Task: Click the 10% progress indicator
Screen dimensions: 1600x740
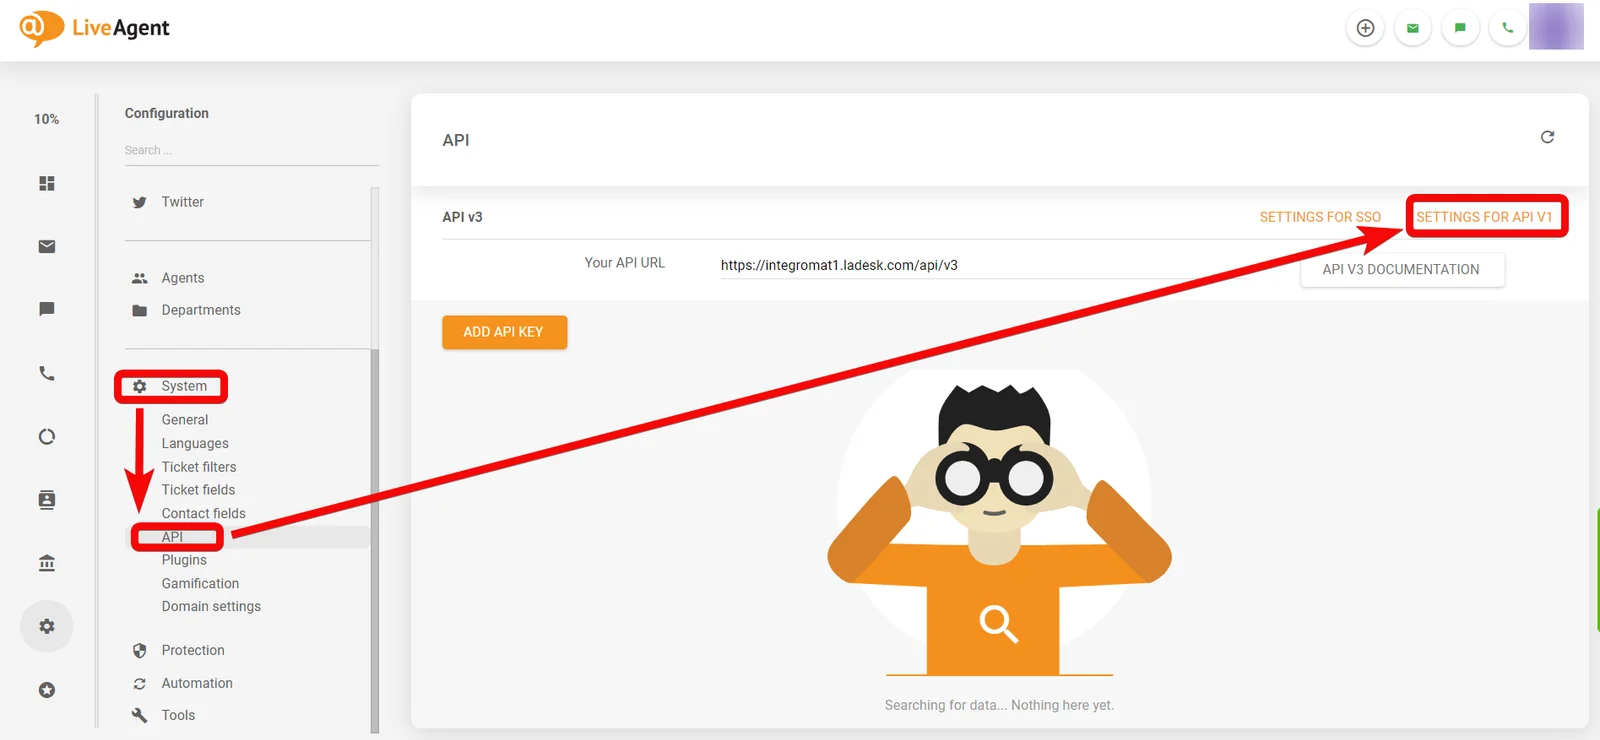Action: (x=47, y=119)
